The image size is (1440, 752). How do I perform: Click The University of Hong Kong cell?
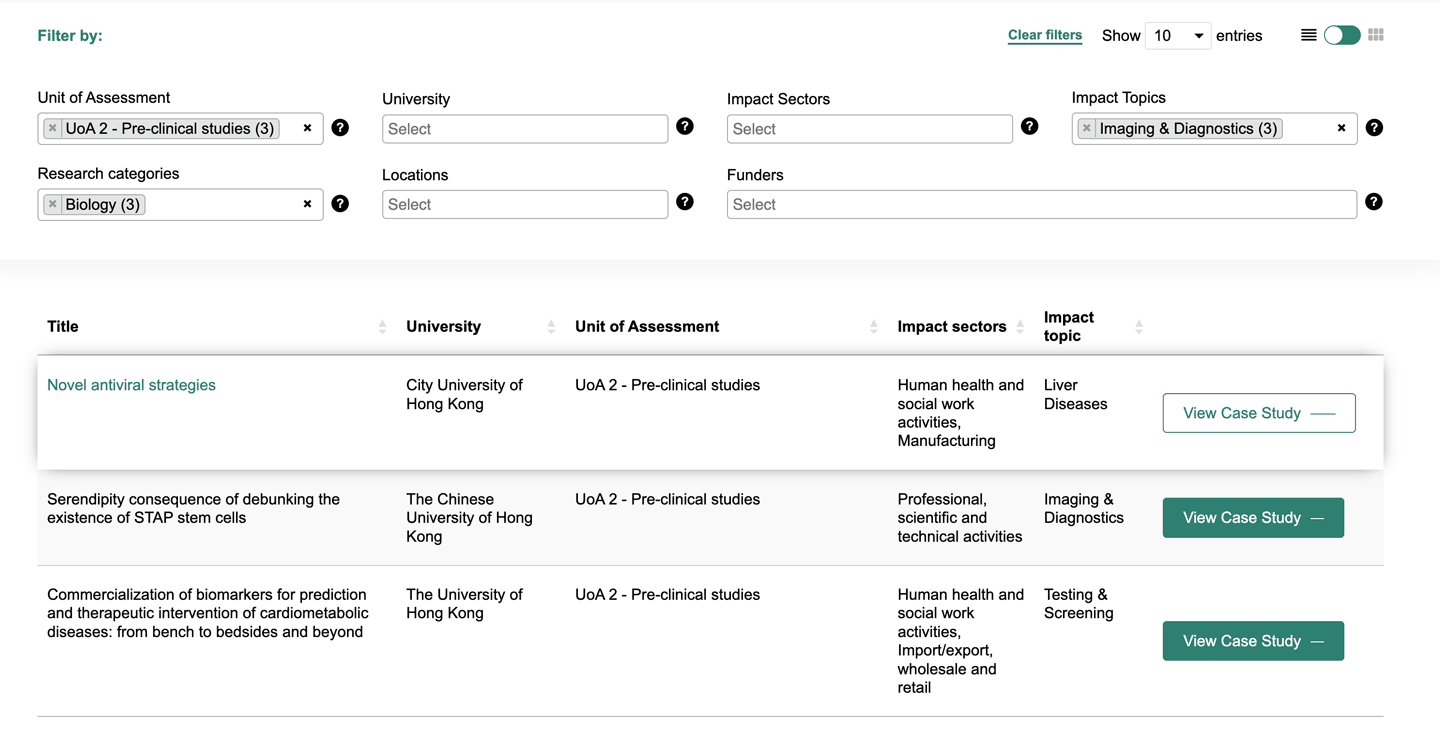click(x=464, y=604)
